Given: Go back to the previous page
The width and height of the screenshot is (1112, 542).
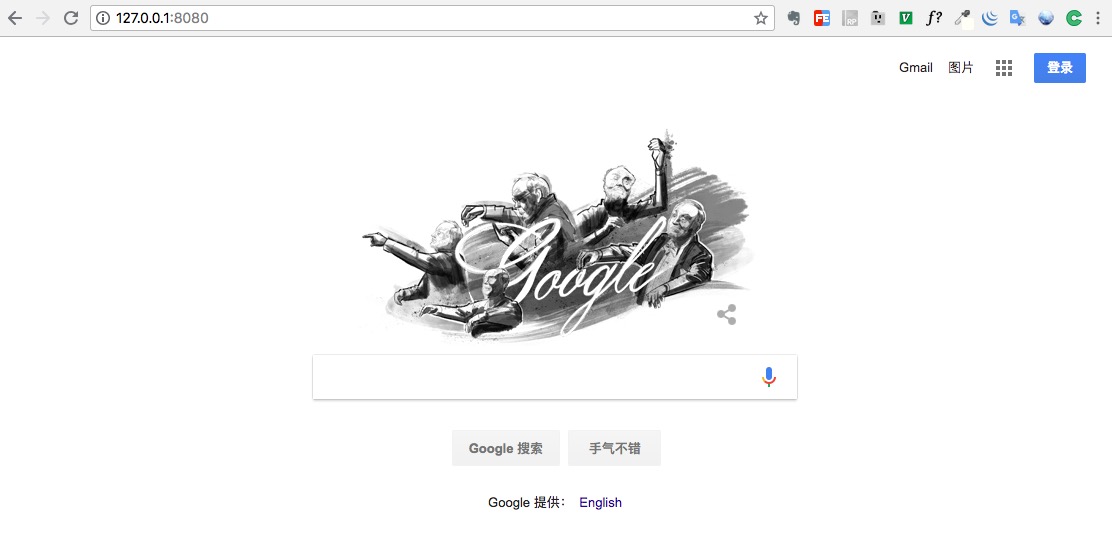Looking at the screenshot, I should (15, 18).
